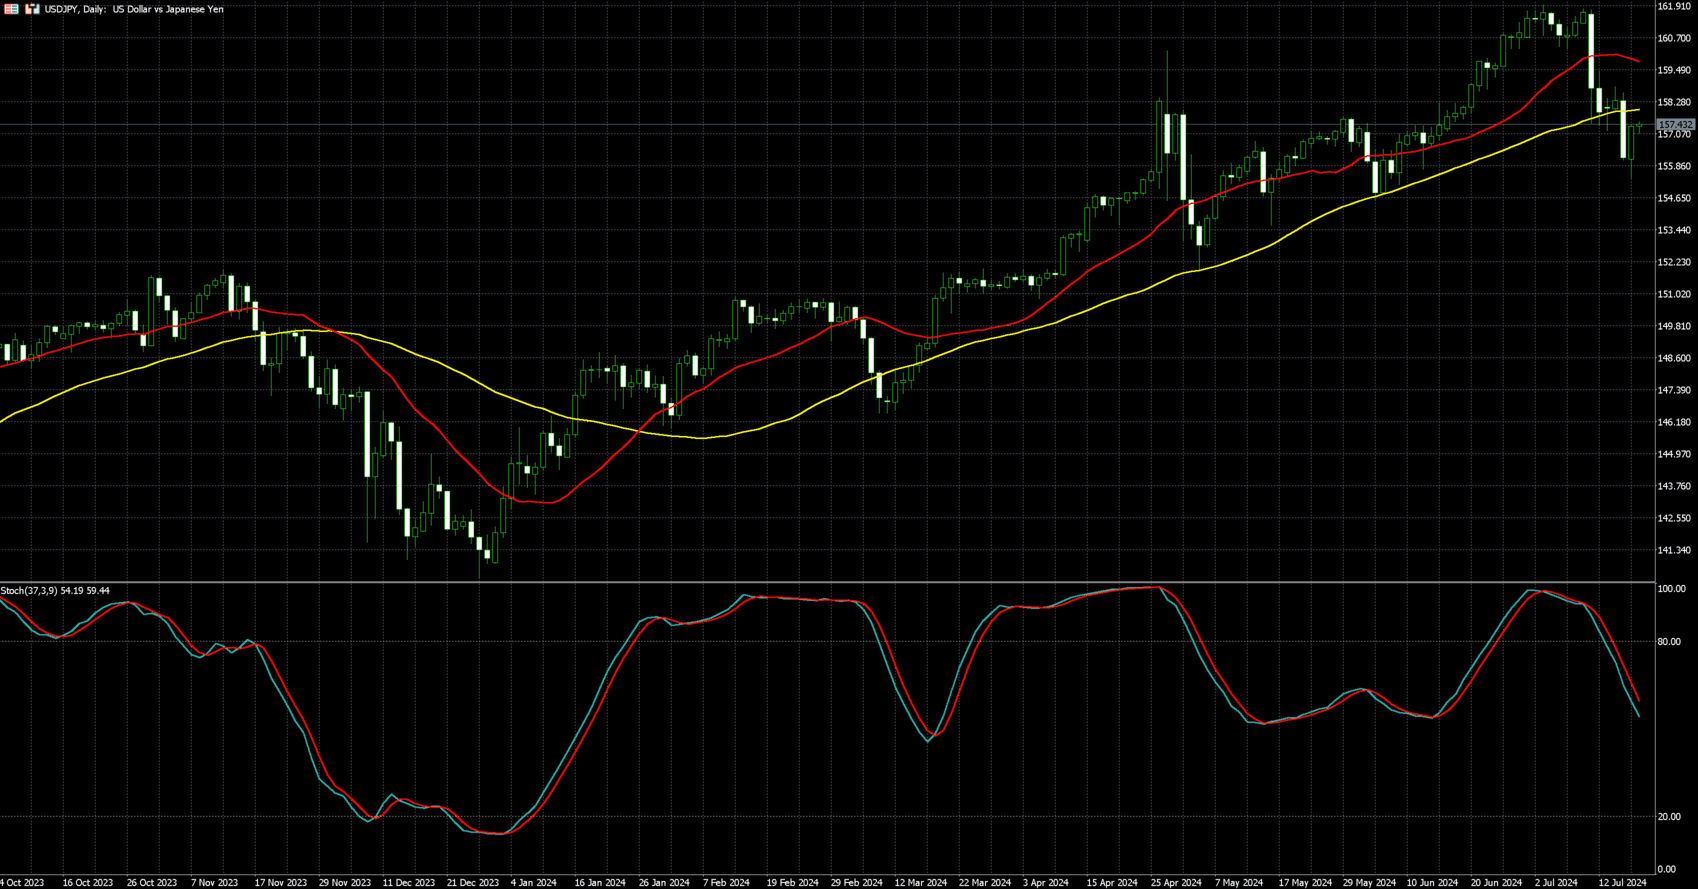Open the Depth of Market grid icon
Screen dimensions: 1698x889
coord(12,9)
